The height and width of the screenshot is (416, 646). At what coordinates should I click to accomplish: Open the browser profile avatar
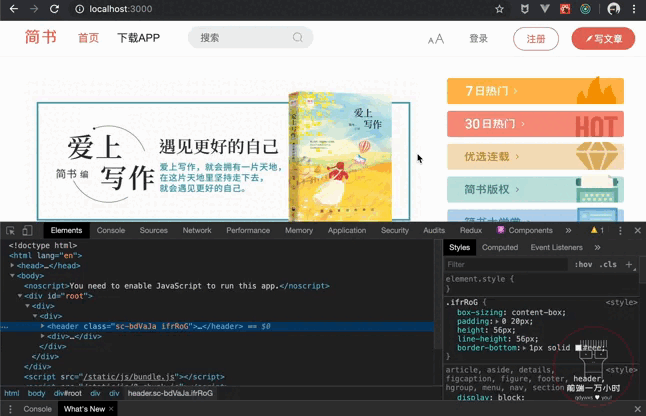tap(613, 9)
